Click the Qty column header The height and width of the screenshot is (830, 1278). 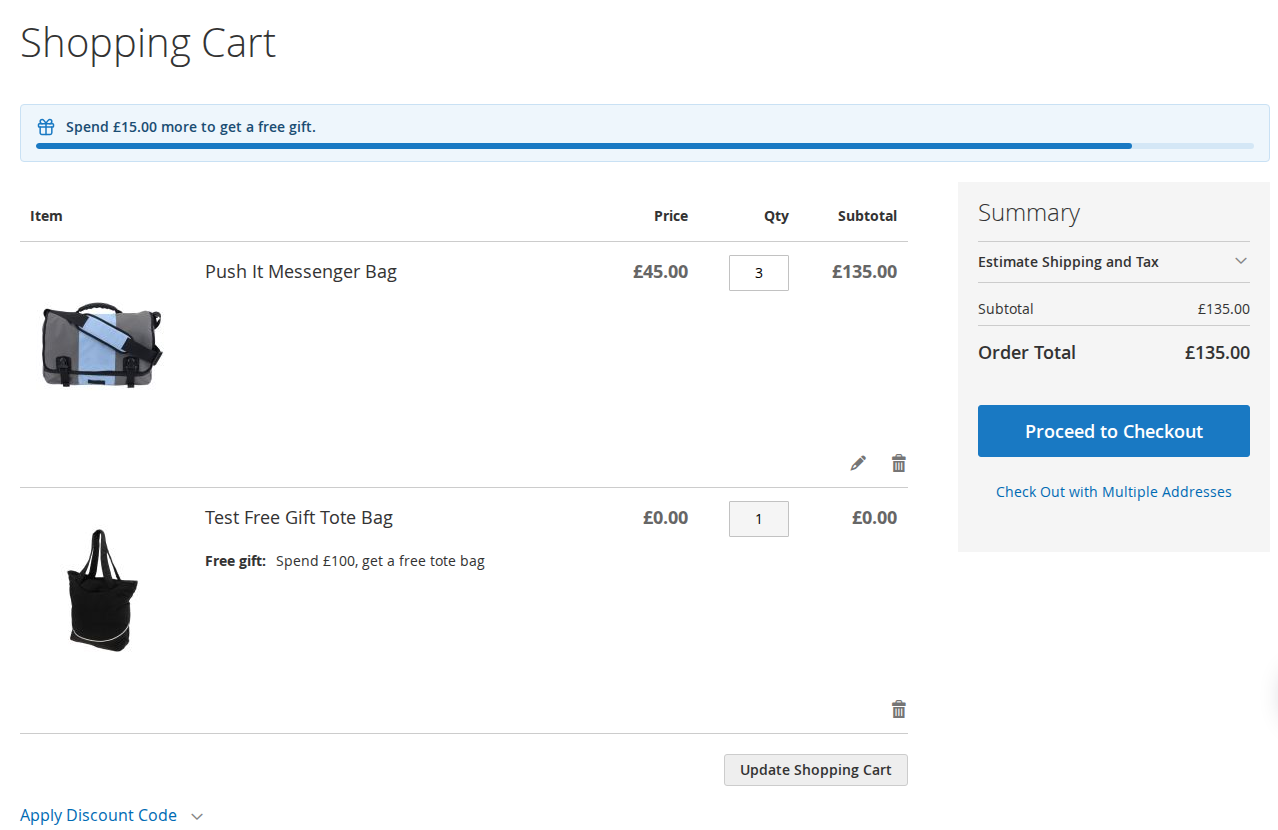(776, 215)
